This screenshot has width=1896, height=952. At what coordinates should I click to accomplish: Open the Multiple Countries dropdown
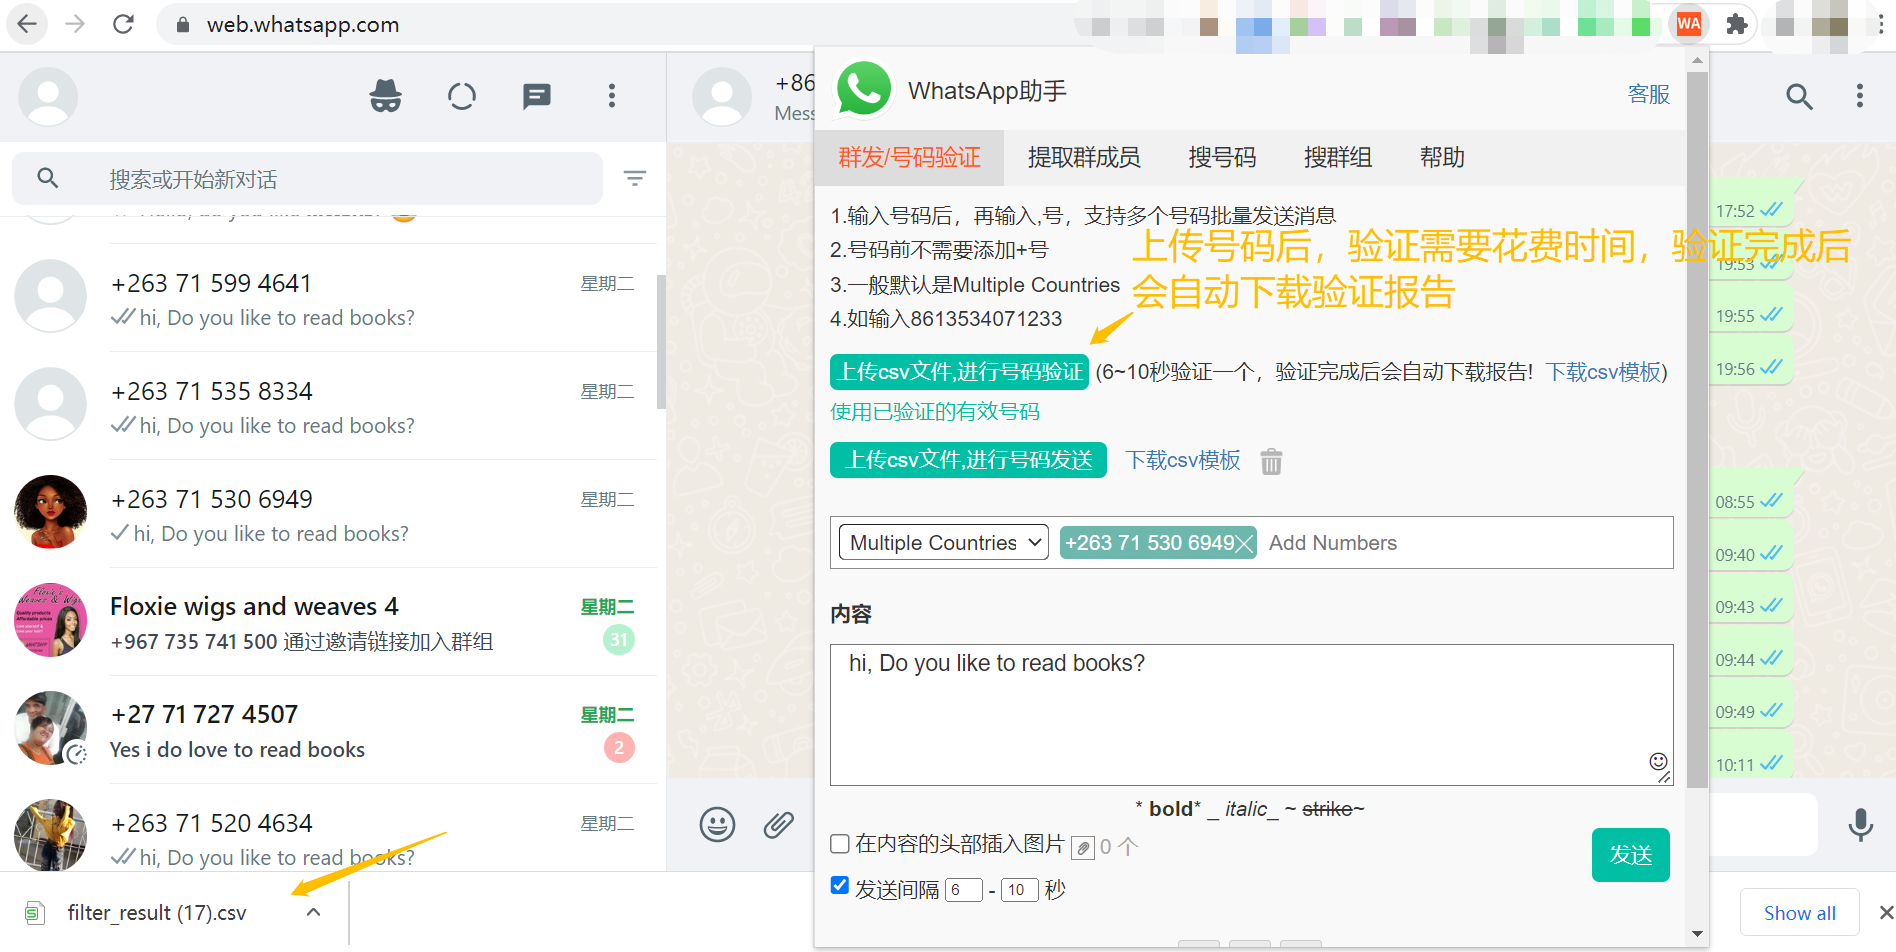(x=943, y=543)
